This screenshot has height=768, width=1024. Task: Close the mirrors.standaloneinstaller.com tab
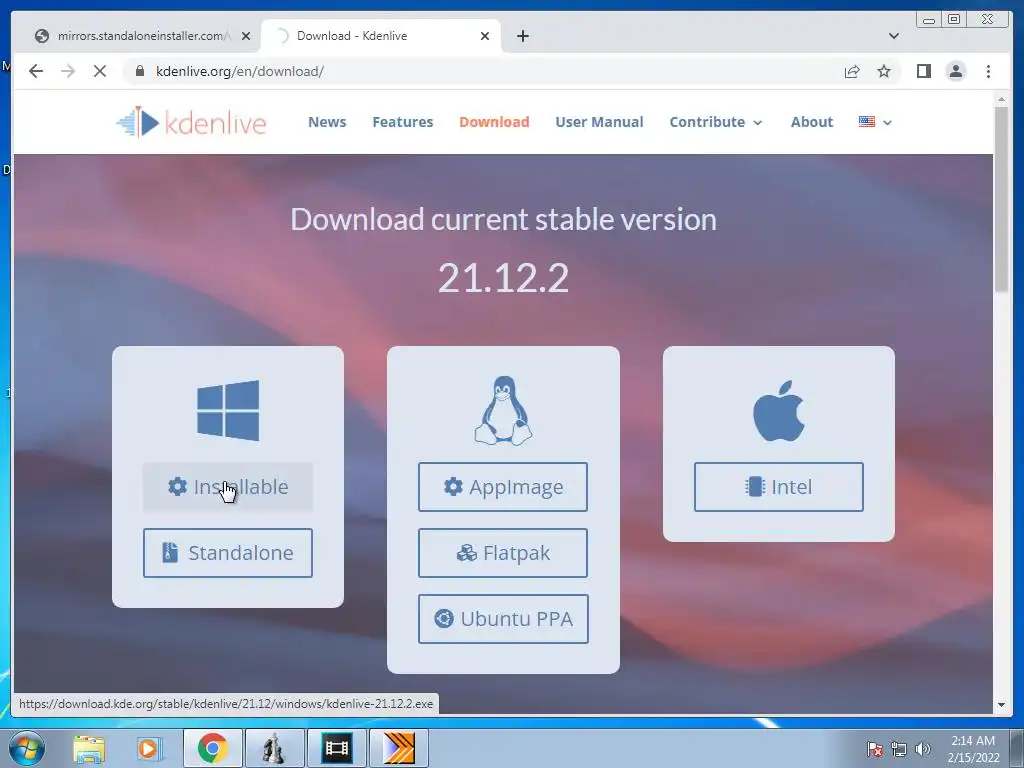click(246, 36)
